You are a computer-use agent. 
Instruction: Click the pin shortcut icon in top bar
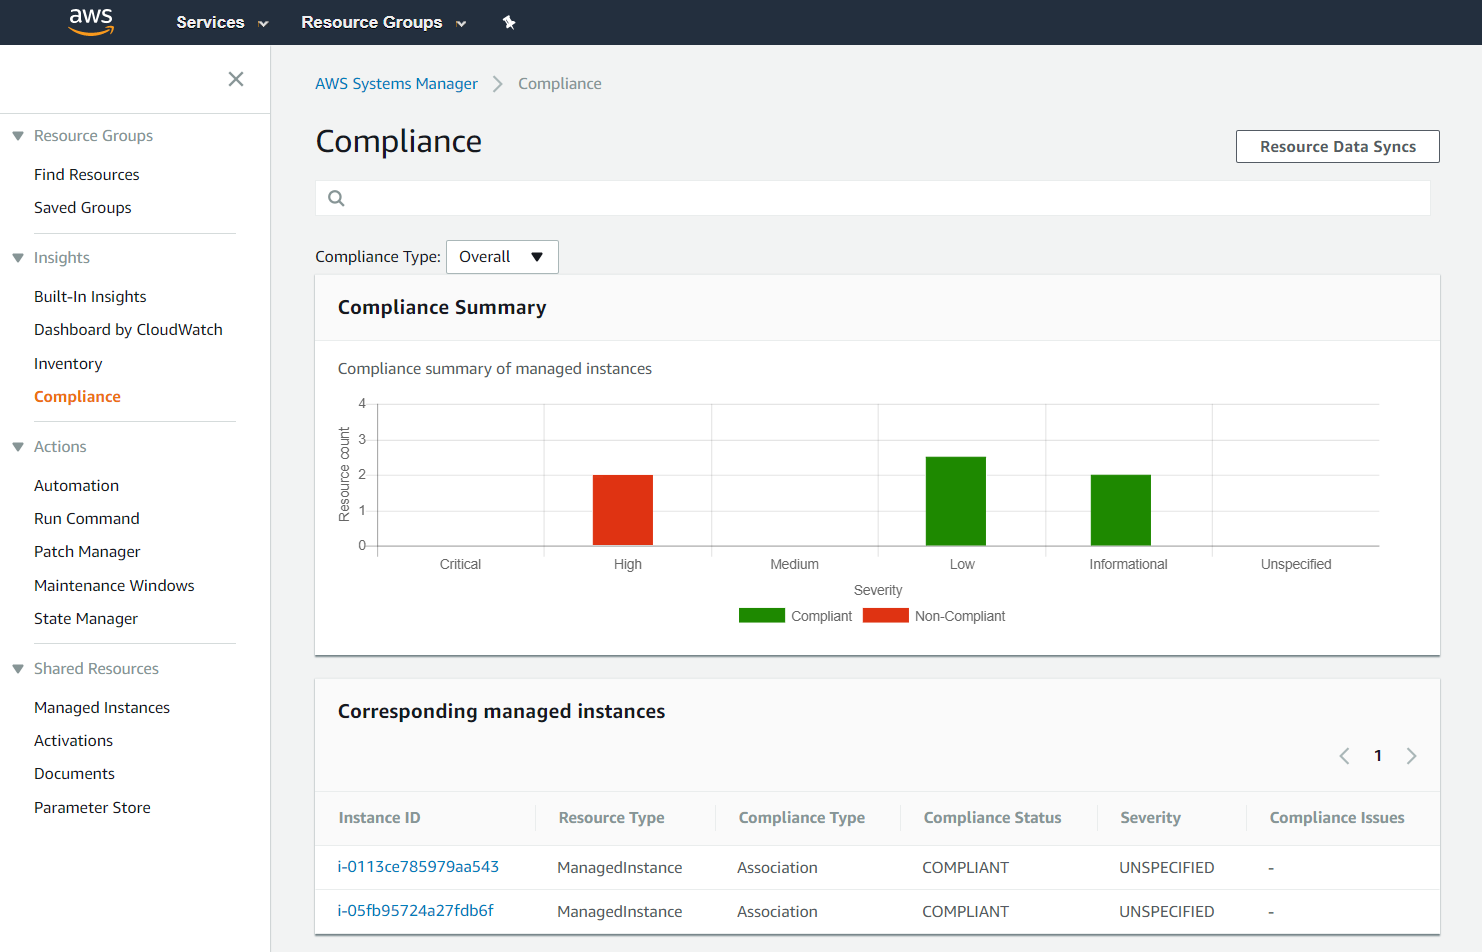click(x=509, y=22)
